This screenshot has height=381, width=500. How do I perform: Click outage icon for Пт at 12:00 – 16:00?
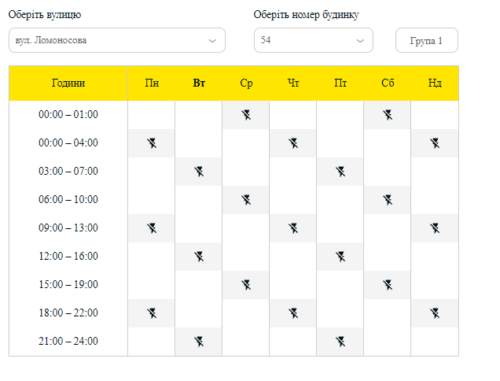click(x=341, y=257)
